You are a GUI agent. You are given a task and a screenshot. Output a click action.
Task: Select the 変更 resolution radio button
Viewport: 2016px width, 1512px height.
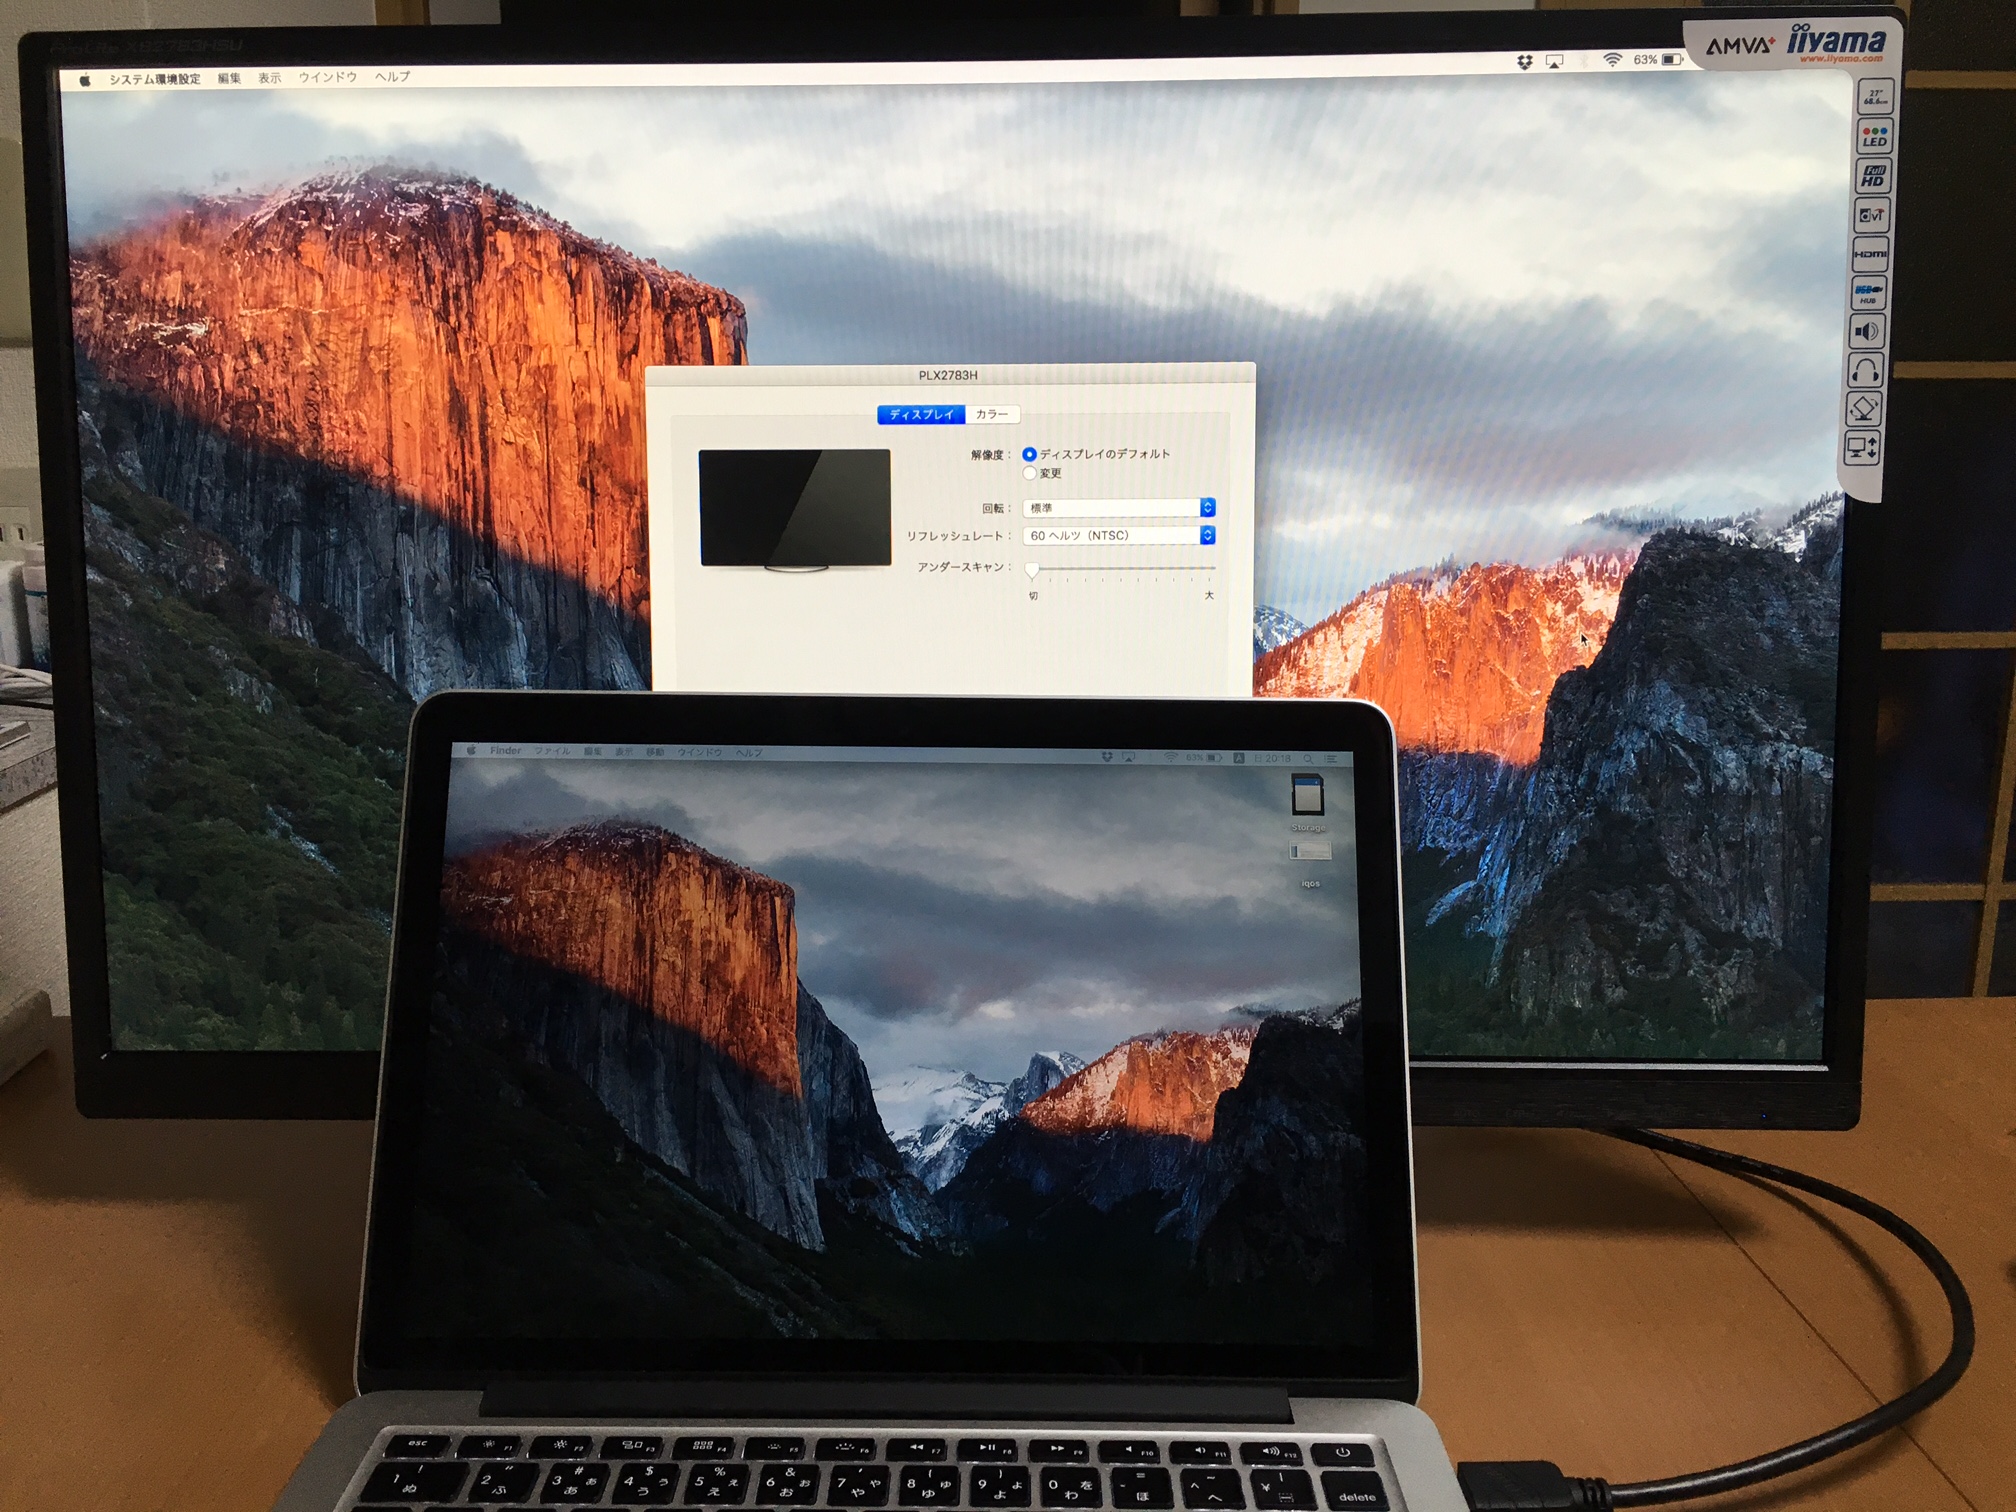[x=1029, y=473]
